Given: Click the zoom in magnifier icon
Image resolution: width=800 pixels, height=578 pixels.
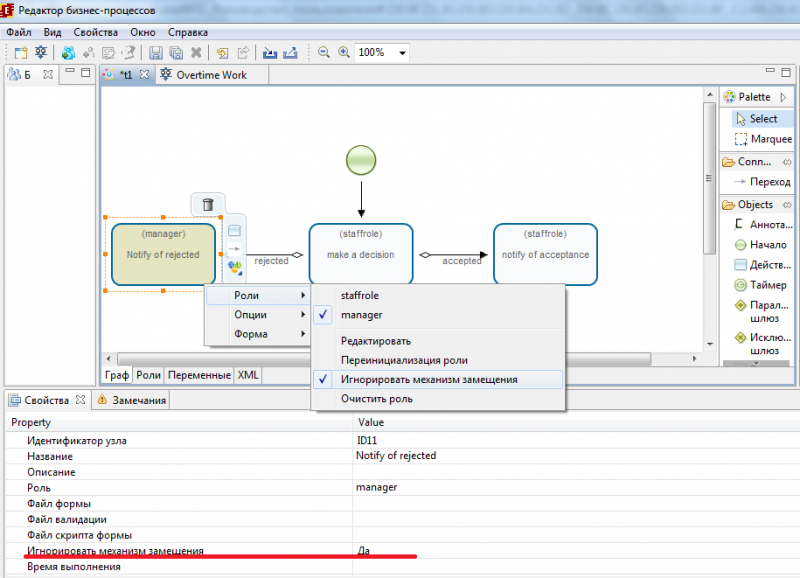Looking at the screenshot, I should click(x=343, y=52).
